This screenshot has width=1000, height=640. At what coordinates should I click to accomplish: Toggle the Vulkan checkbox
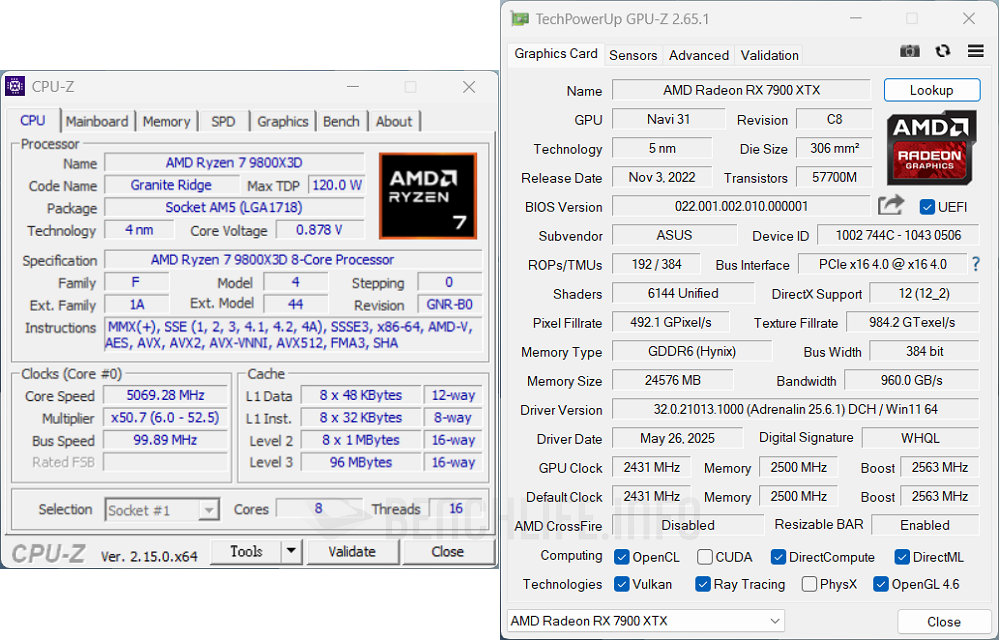pyautogui.click(x=621, y=584)
